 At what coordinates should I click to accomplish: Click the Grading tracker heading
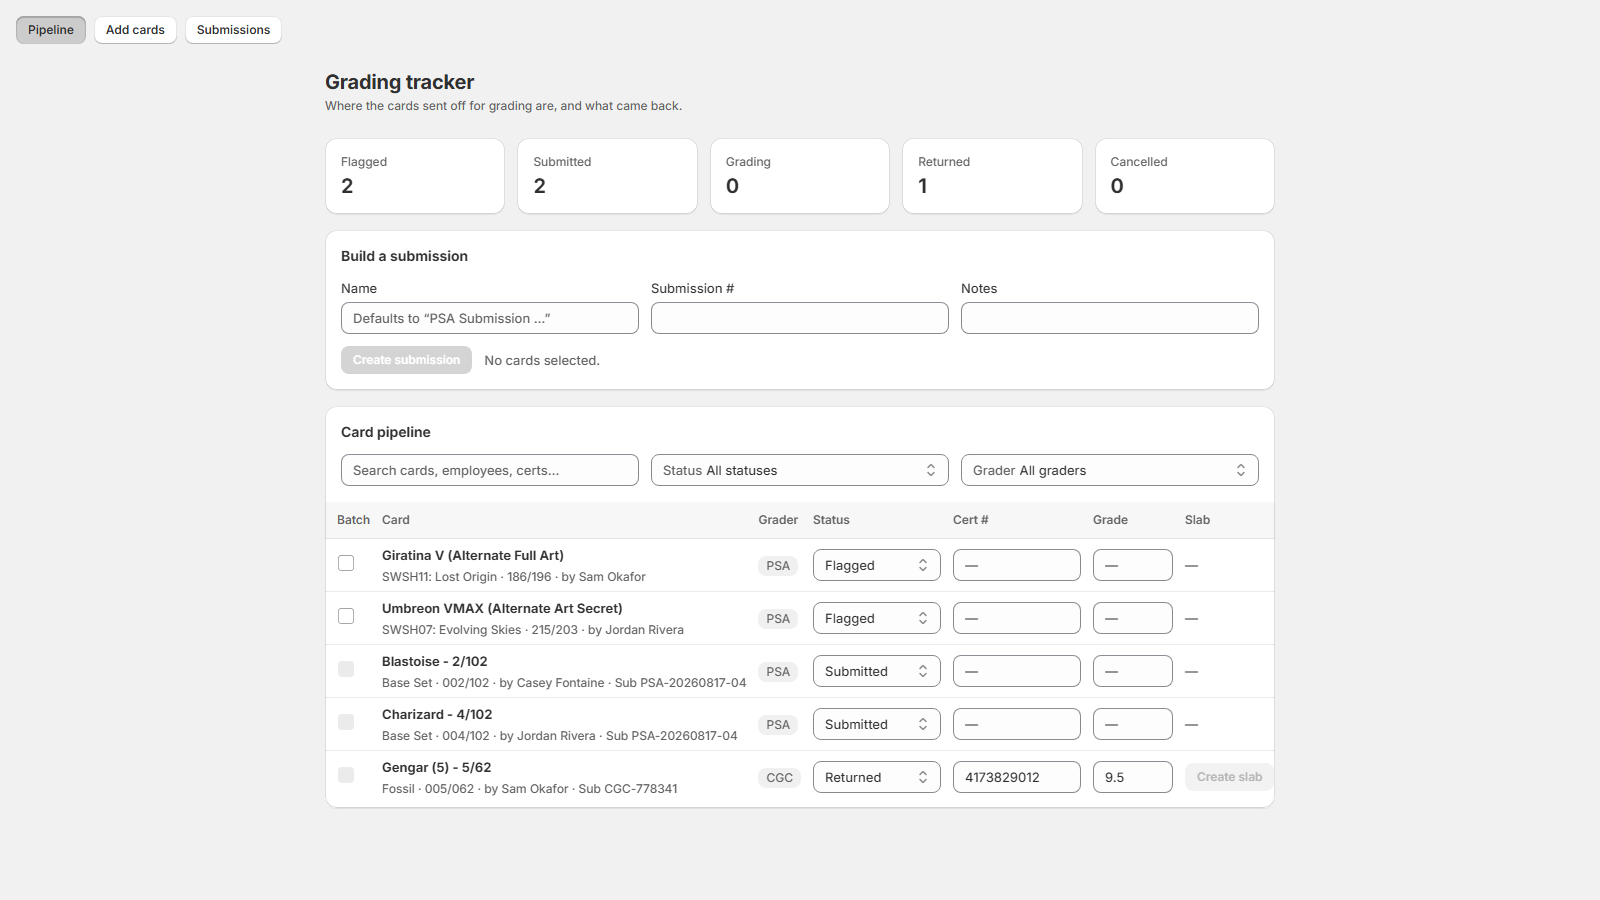[400, 82]
